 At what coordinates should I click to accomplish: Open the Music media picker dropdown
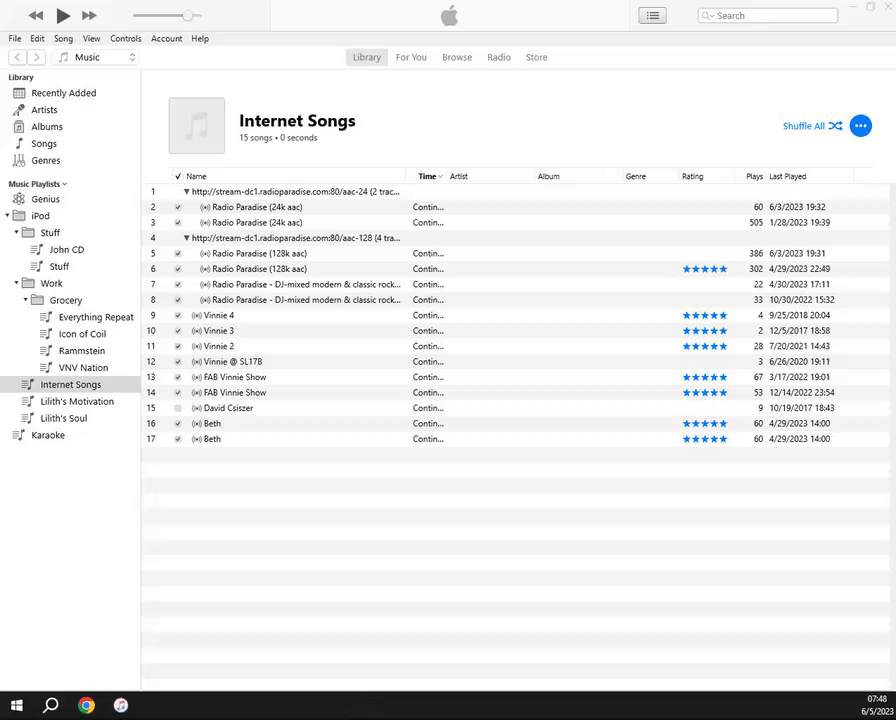tap(96, 57)
